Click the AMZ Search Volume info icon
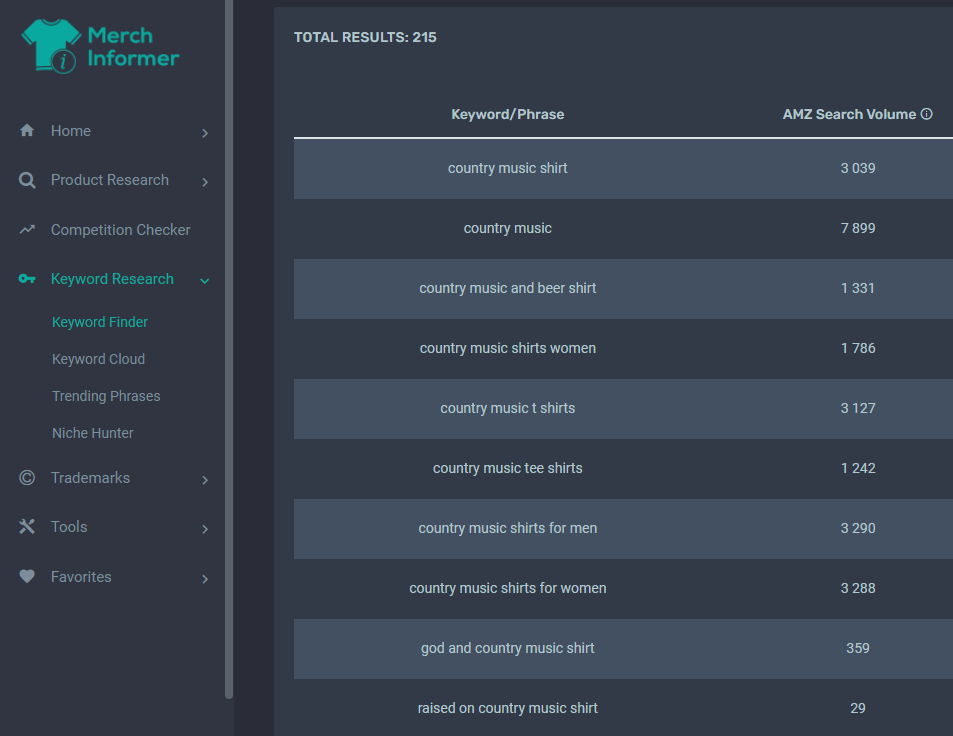The height and width of the screenshot is (736, 953). [926, 114]
